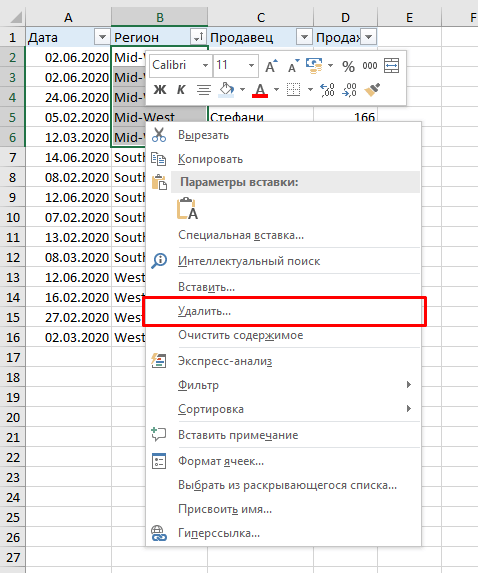Click the Merge and Center icon
The width and height of the screenshot is (478, 573).
pyautogui.click(x=391, y=66)
